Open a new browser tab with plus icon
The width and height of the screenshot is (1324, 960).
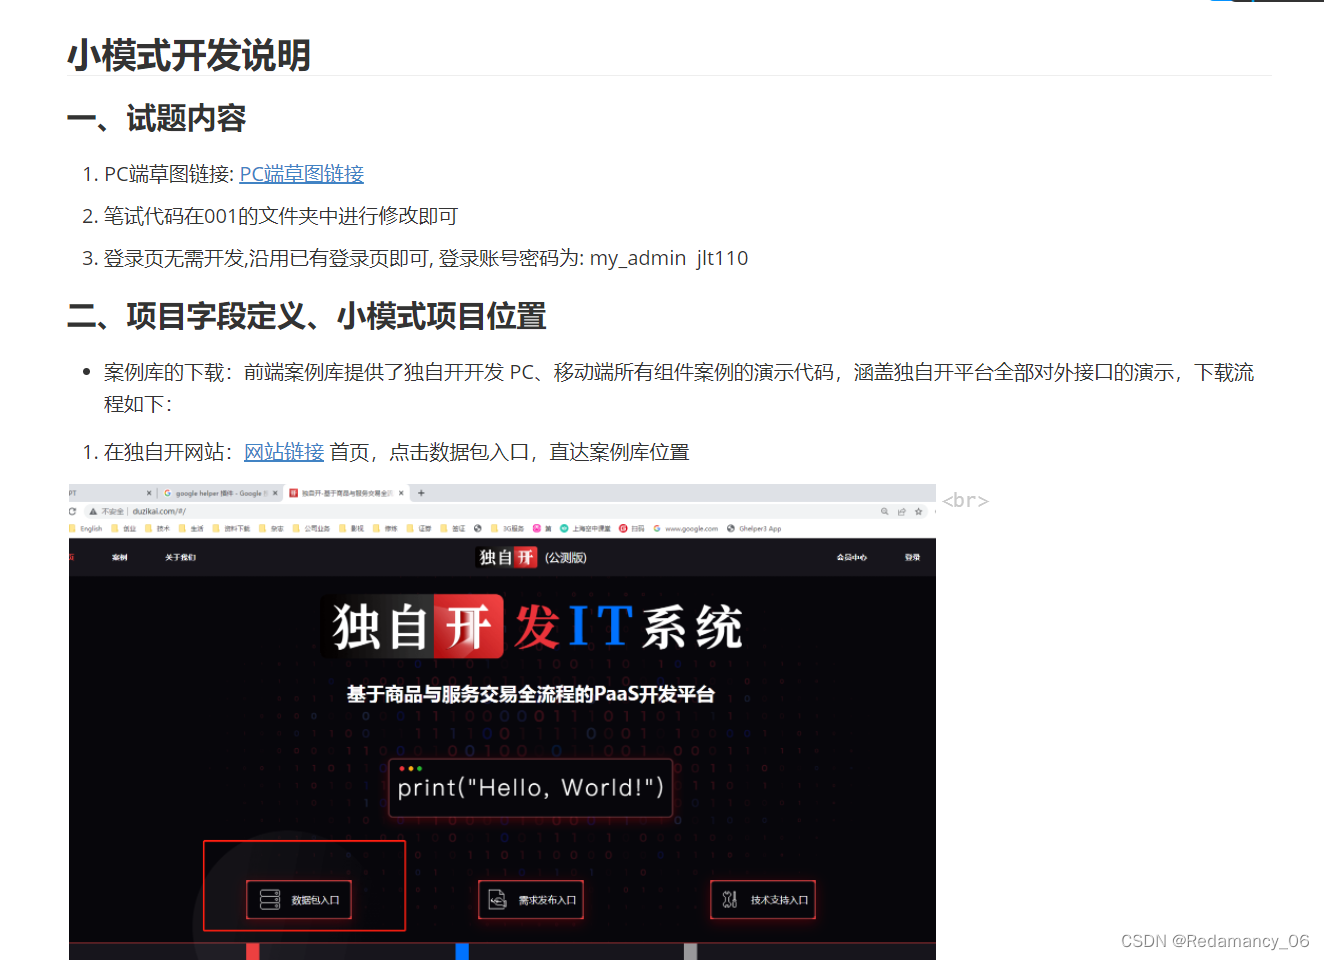(421, 493)
